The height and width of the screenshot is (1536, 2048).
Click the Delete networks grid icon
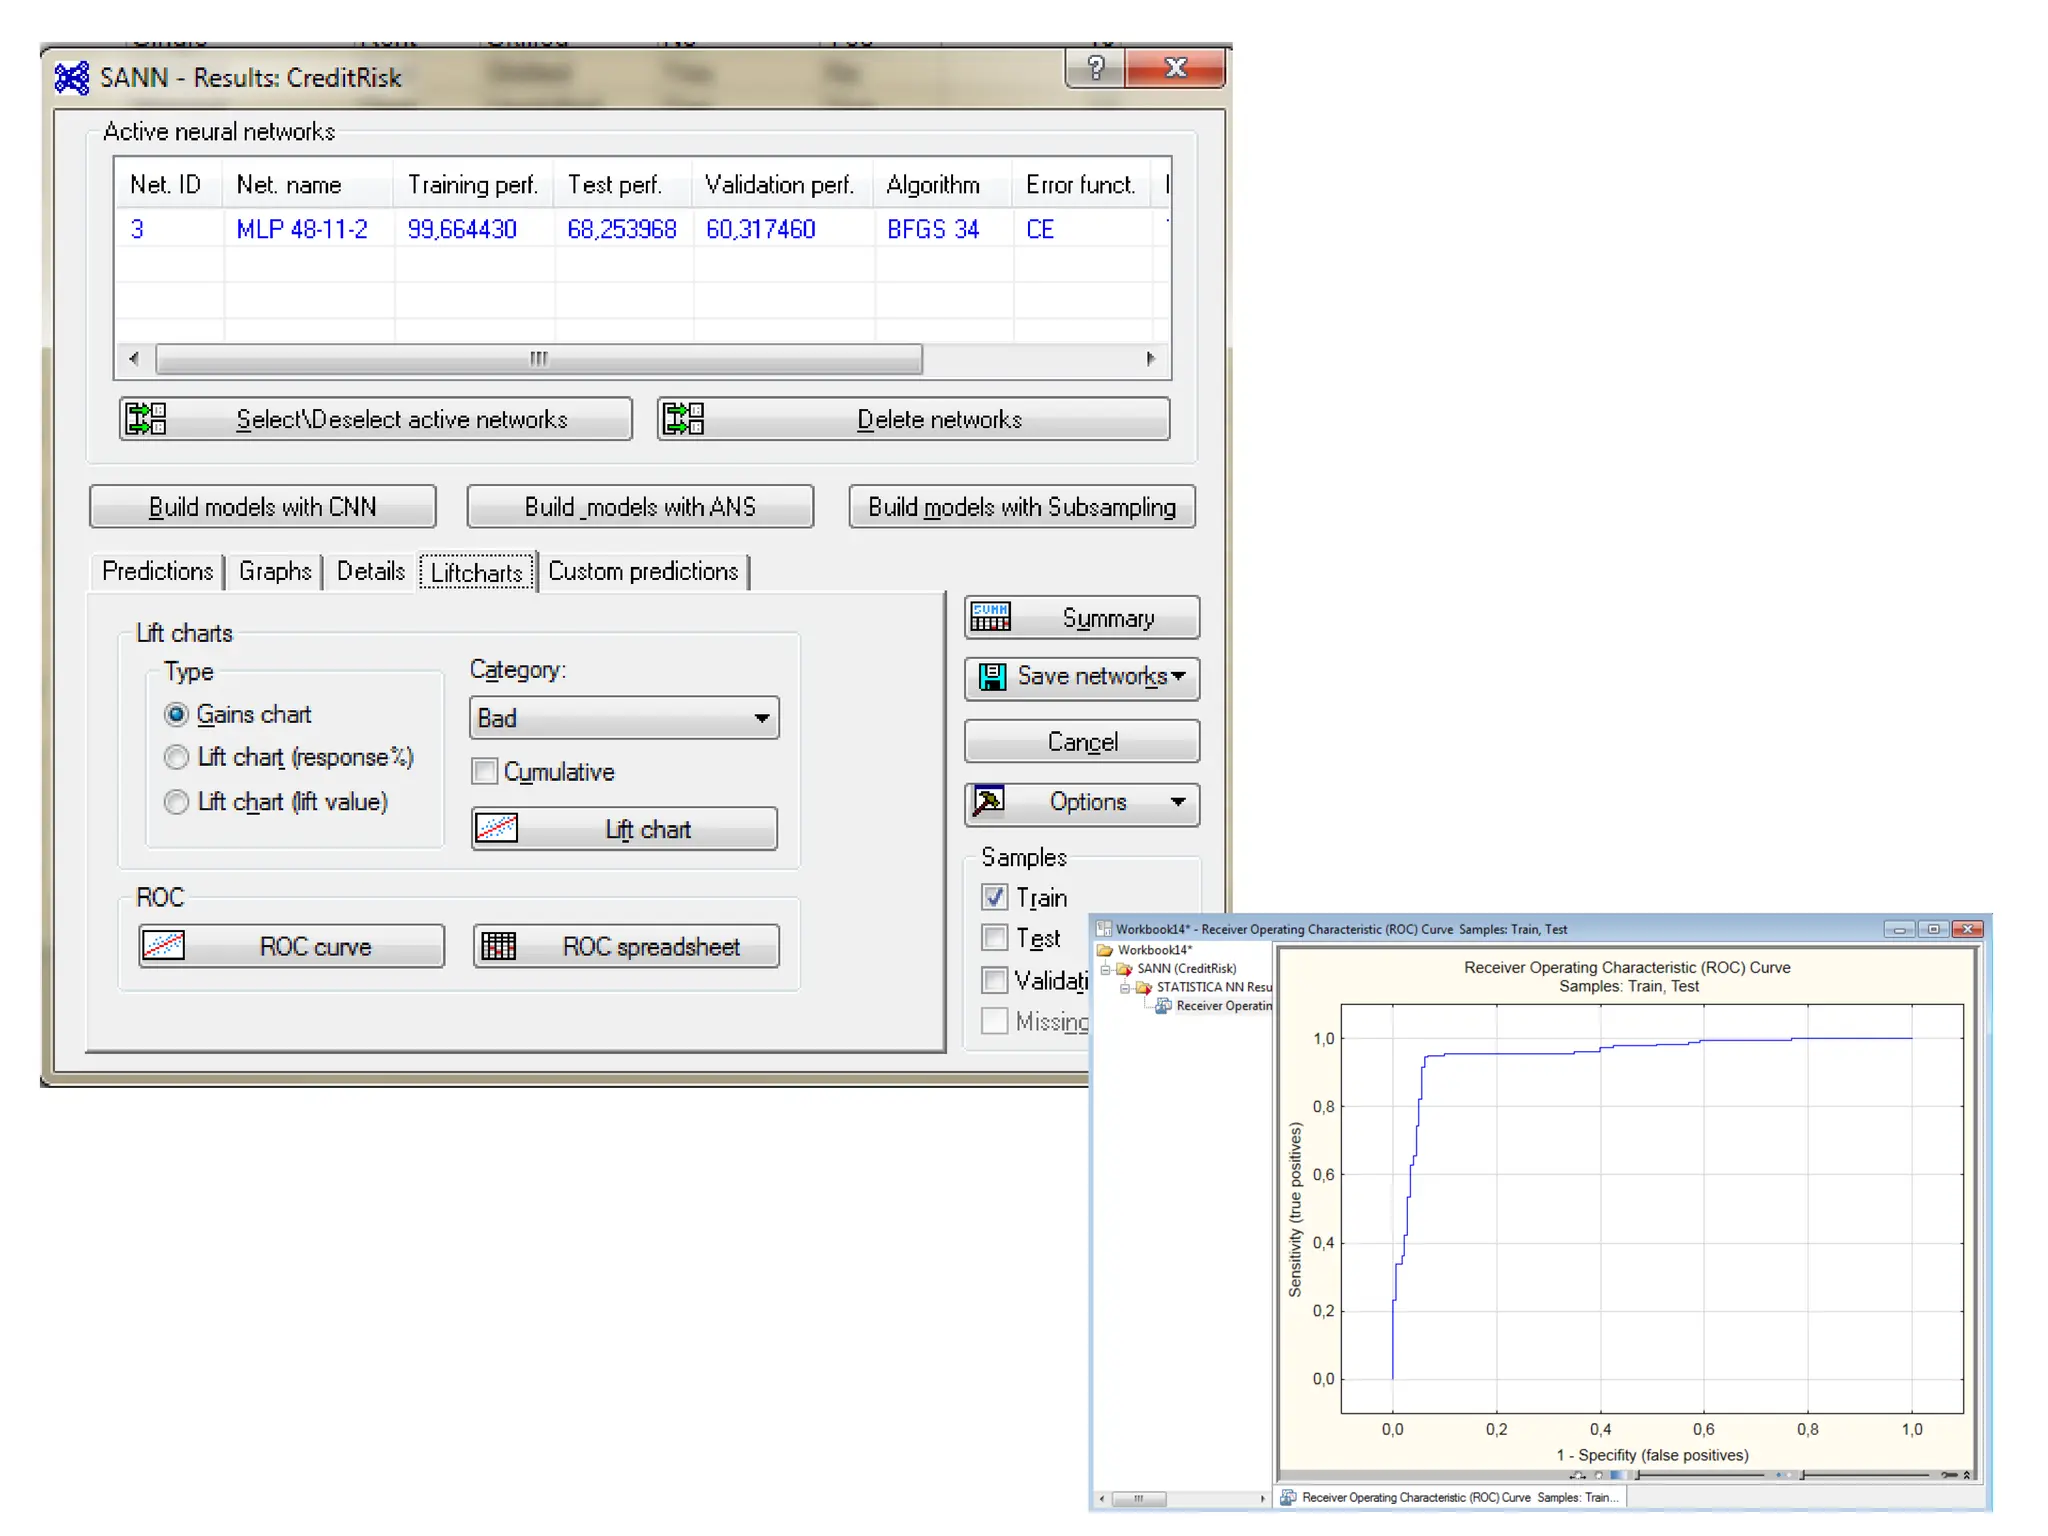[684, 419]
